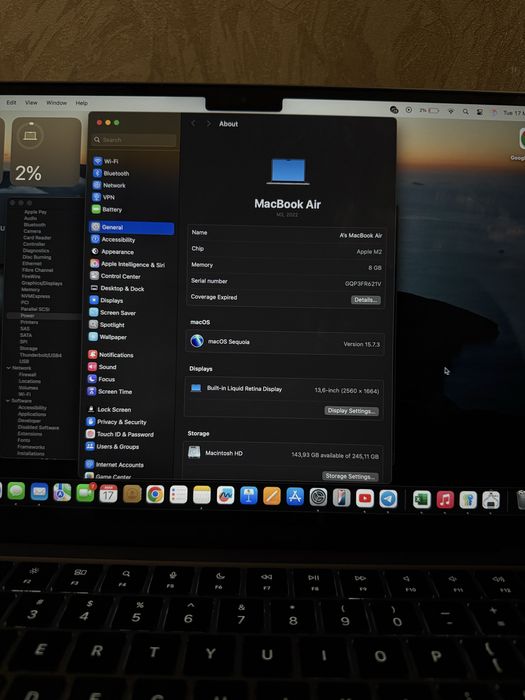The height and width of the screenshot is (700, 525).
Task: Open Microsoft Excel from the Dock
Action: [422, 500]
